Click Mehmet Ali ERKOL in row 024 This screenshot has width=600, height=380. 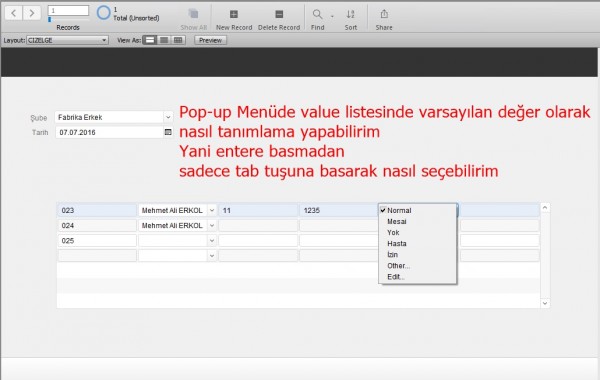(172, 226)
